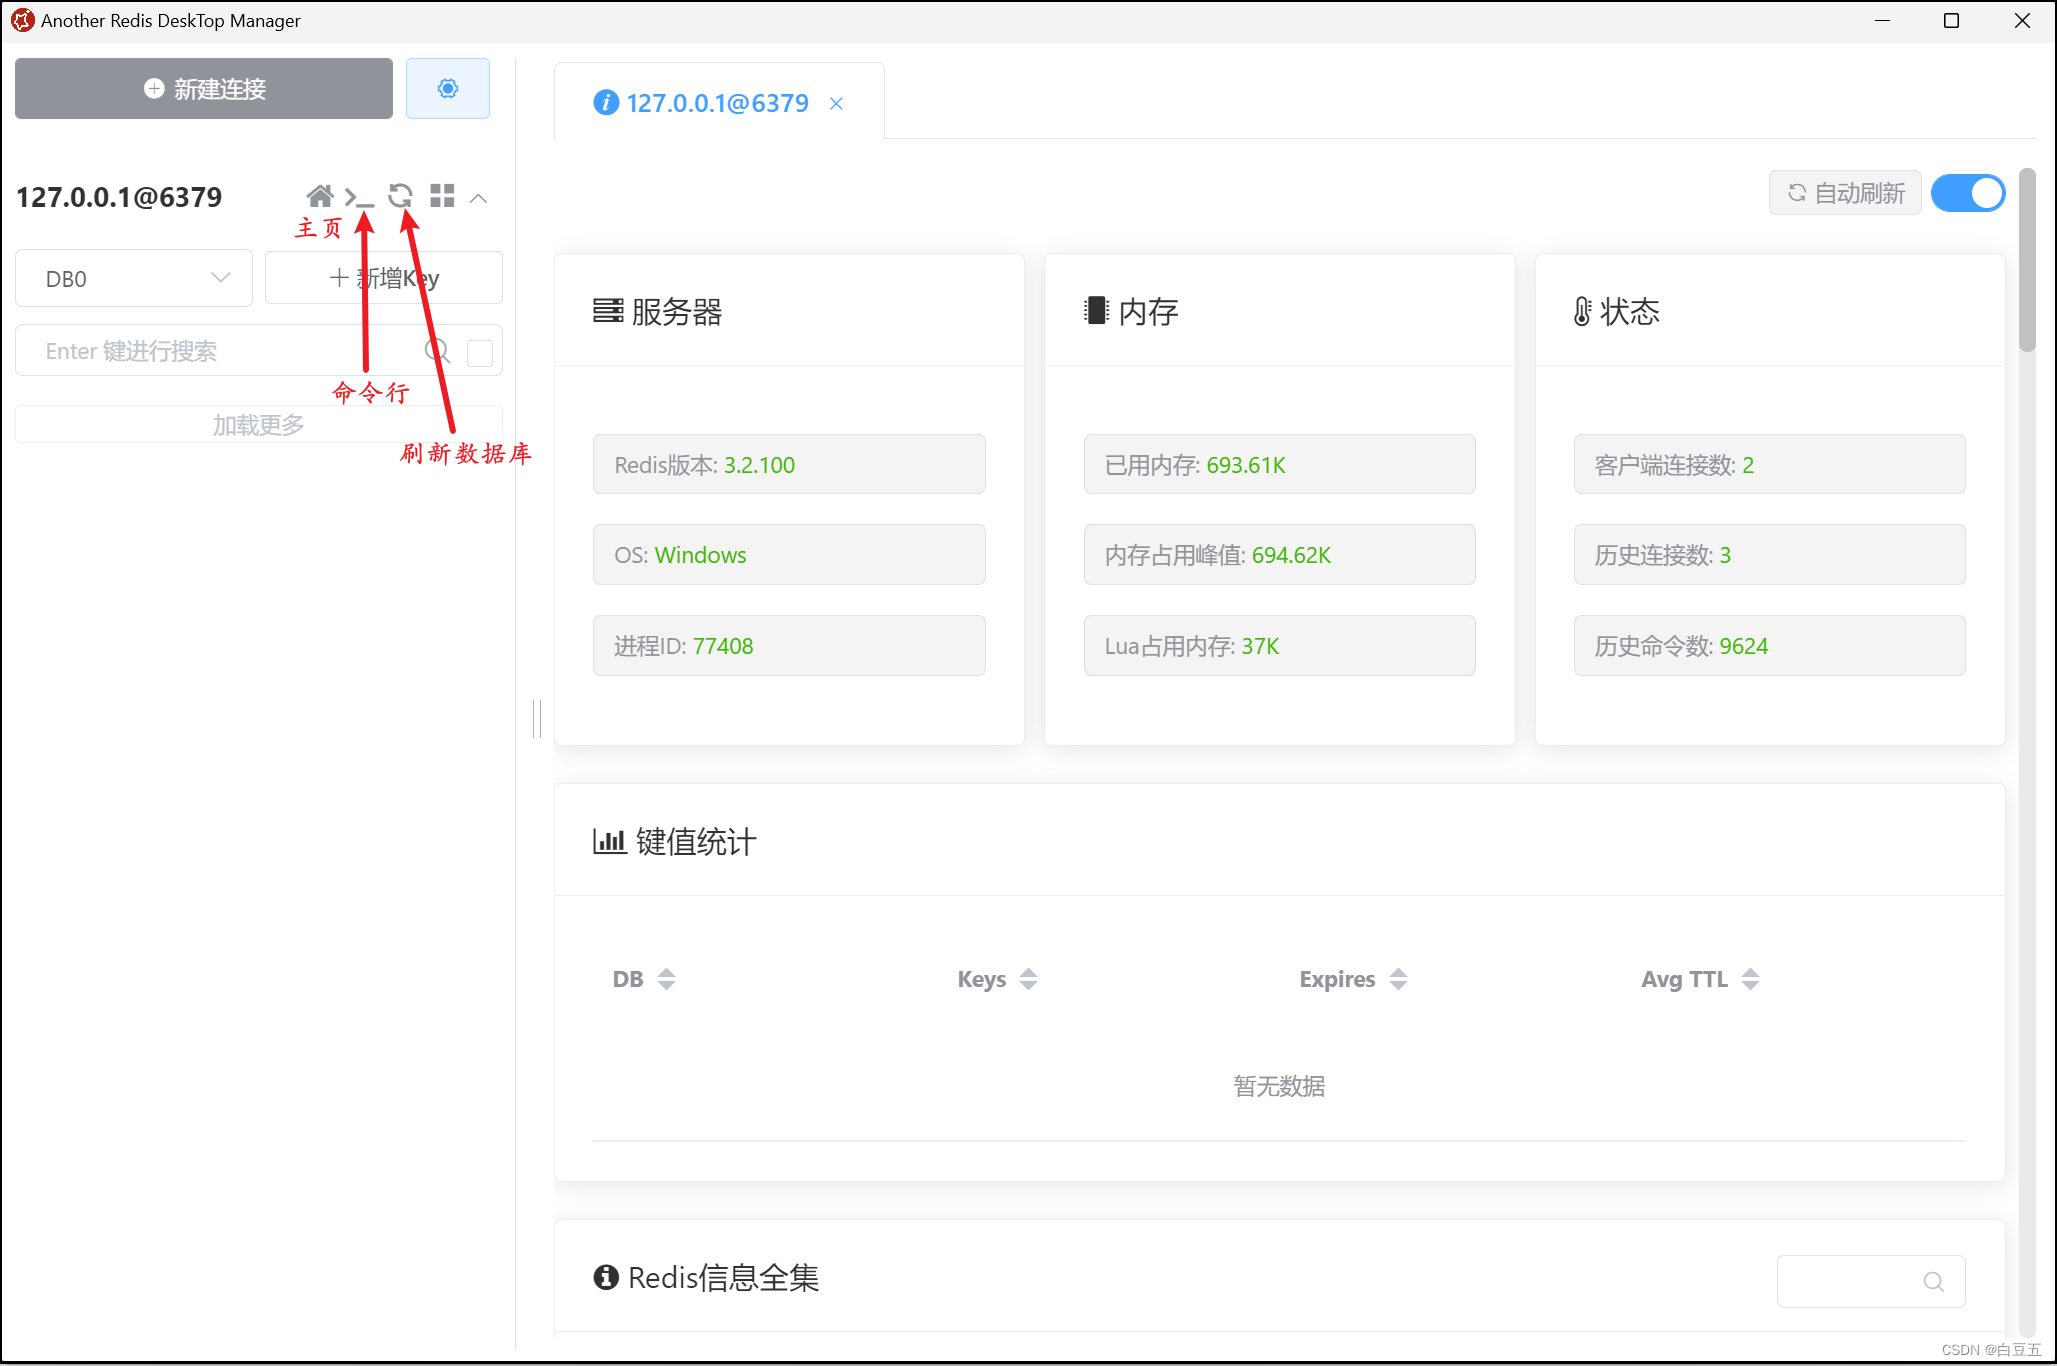Screen dimensions: 2057x1366
Task: Click the Lua memory 37K entry
Action: click(1279, 646)
